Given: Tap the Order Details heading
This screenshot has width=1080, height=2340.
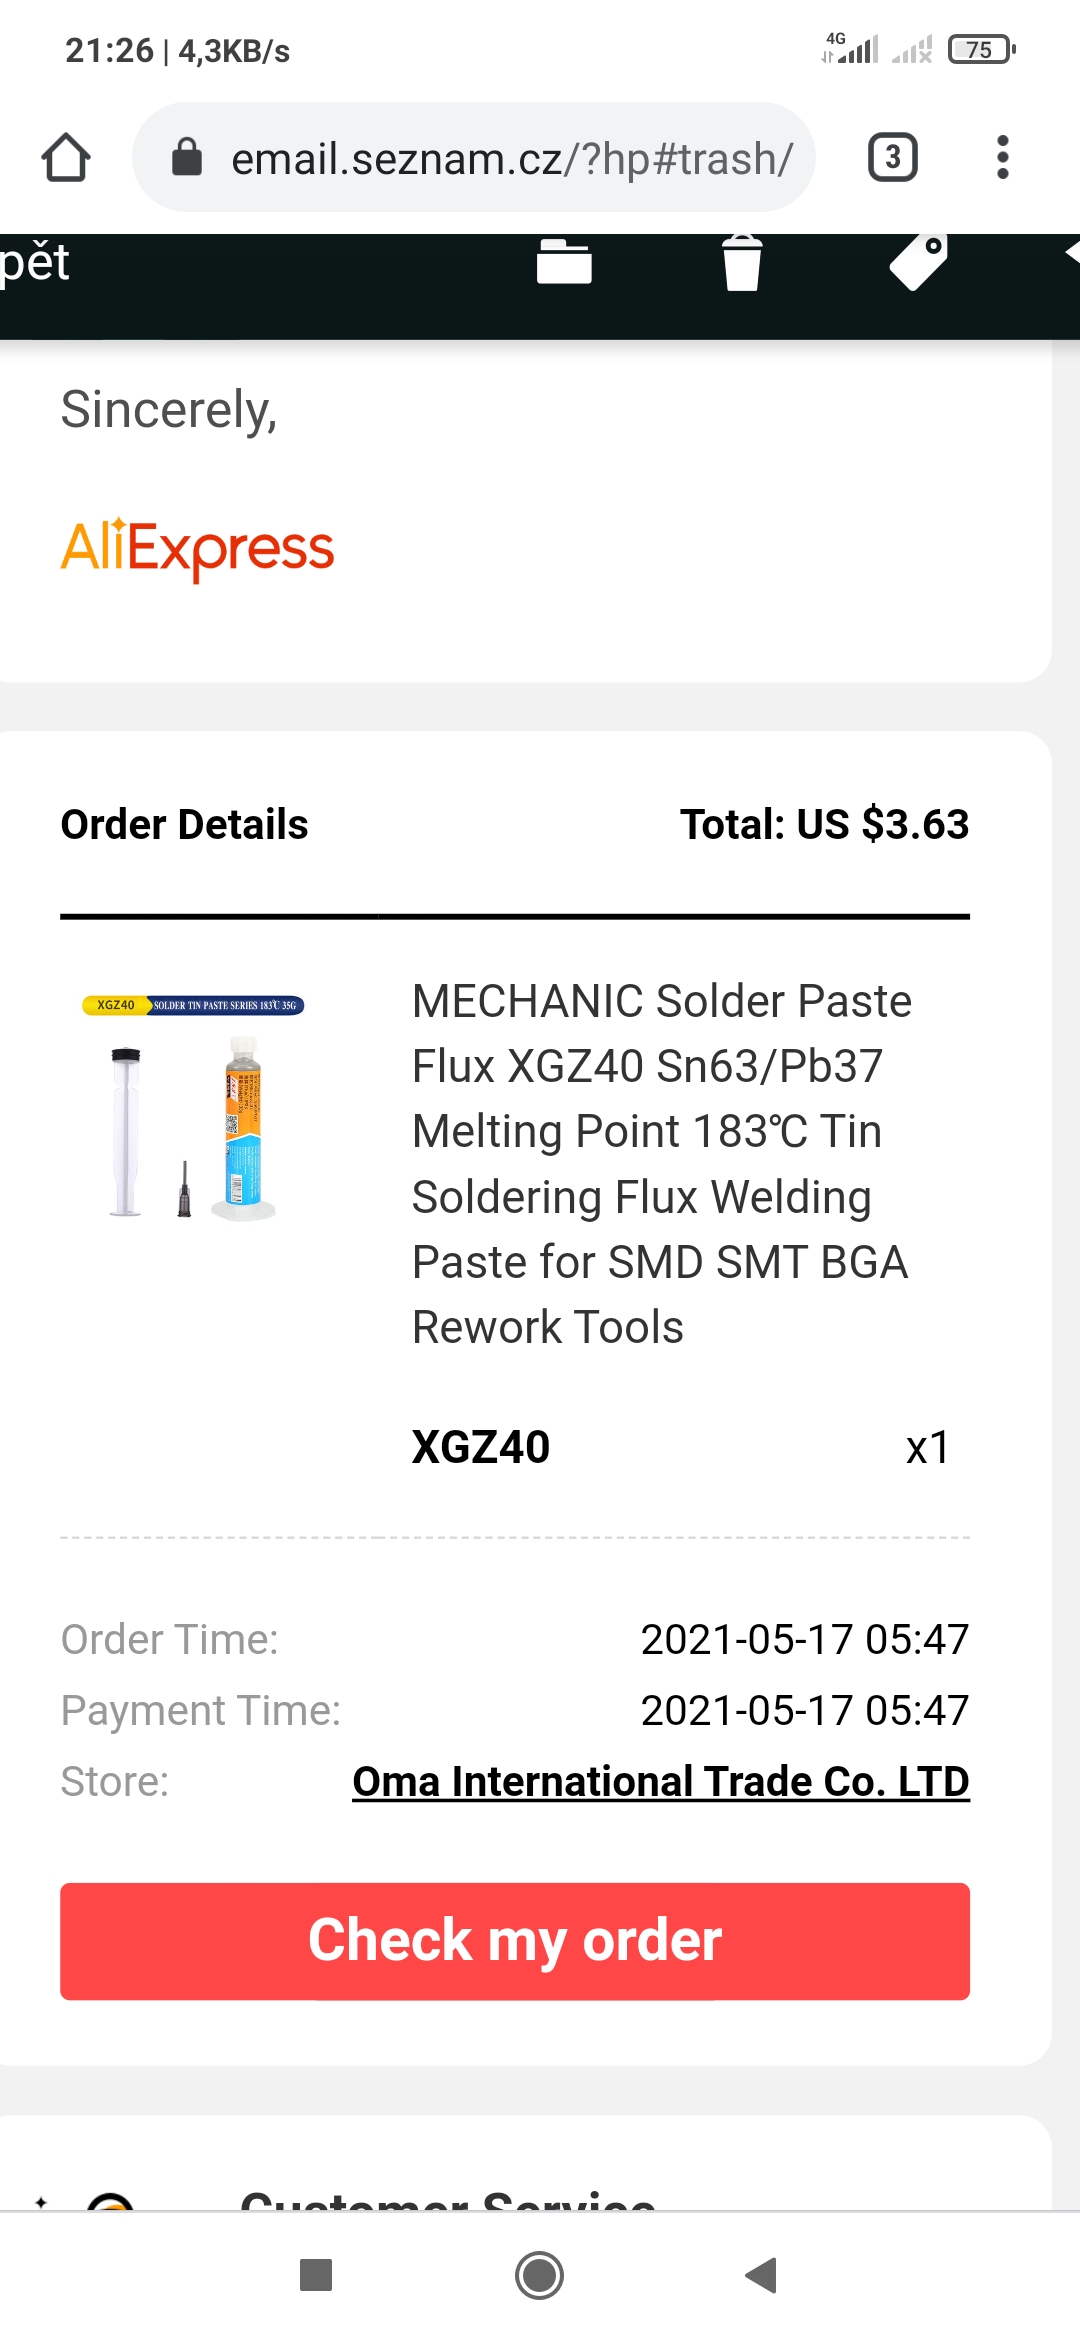Looking at the screenshot, I should pos(185,825).
